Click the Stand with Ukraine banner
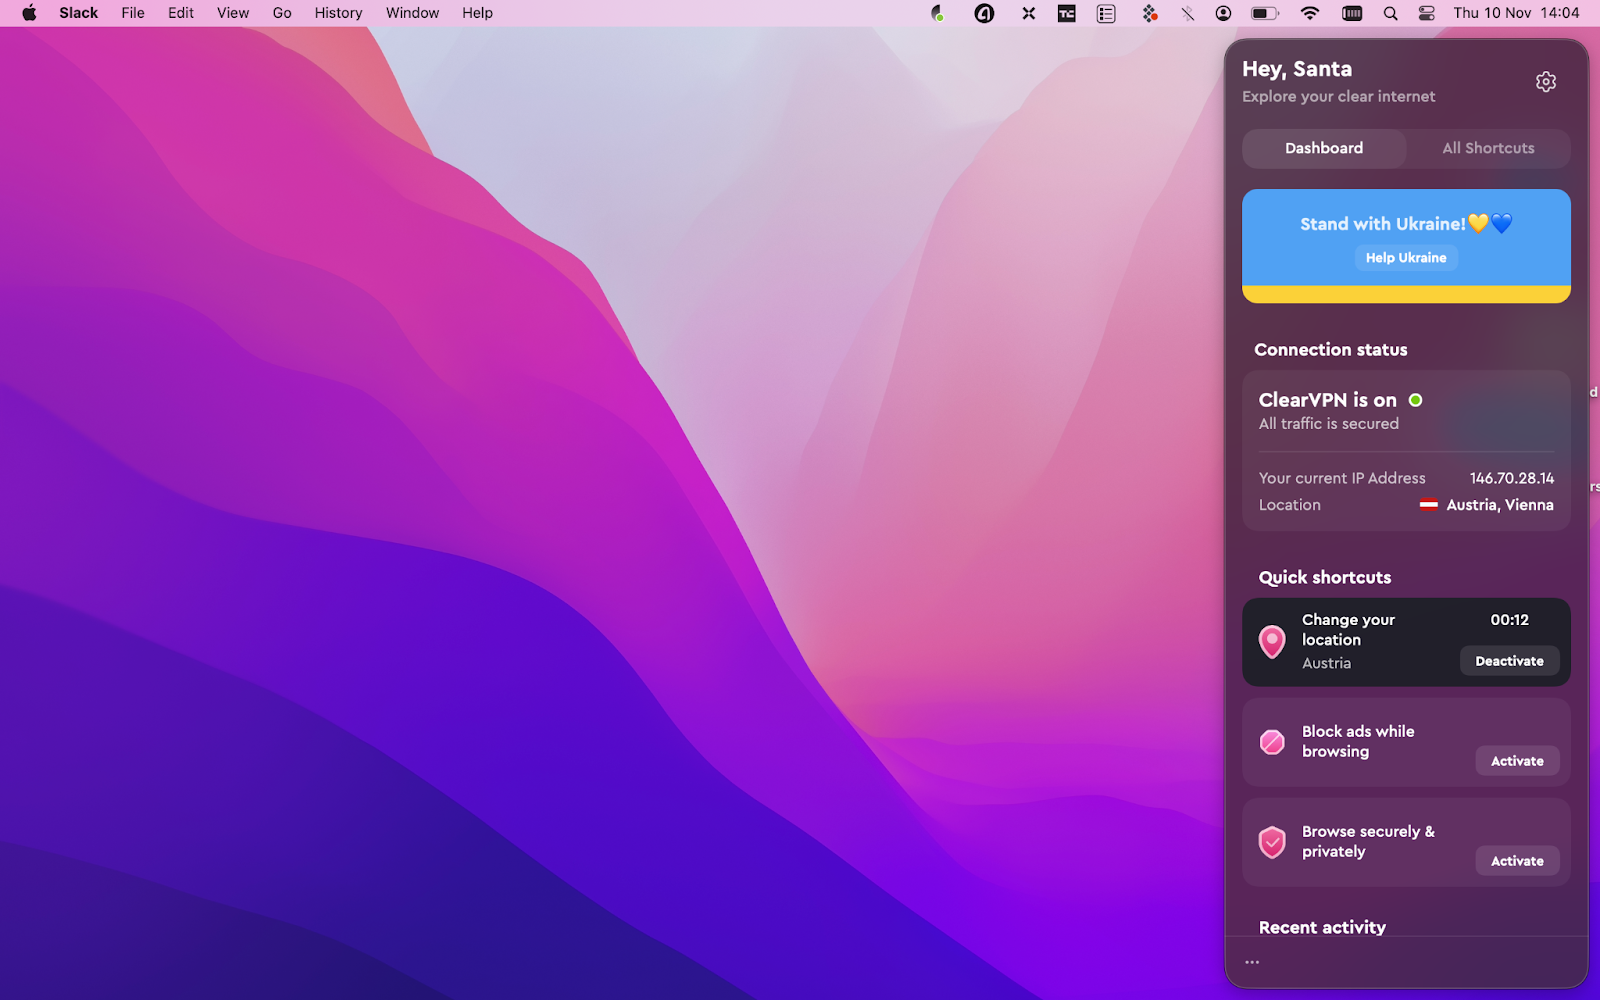1600x1000 pixels. point(1406,246)
